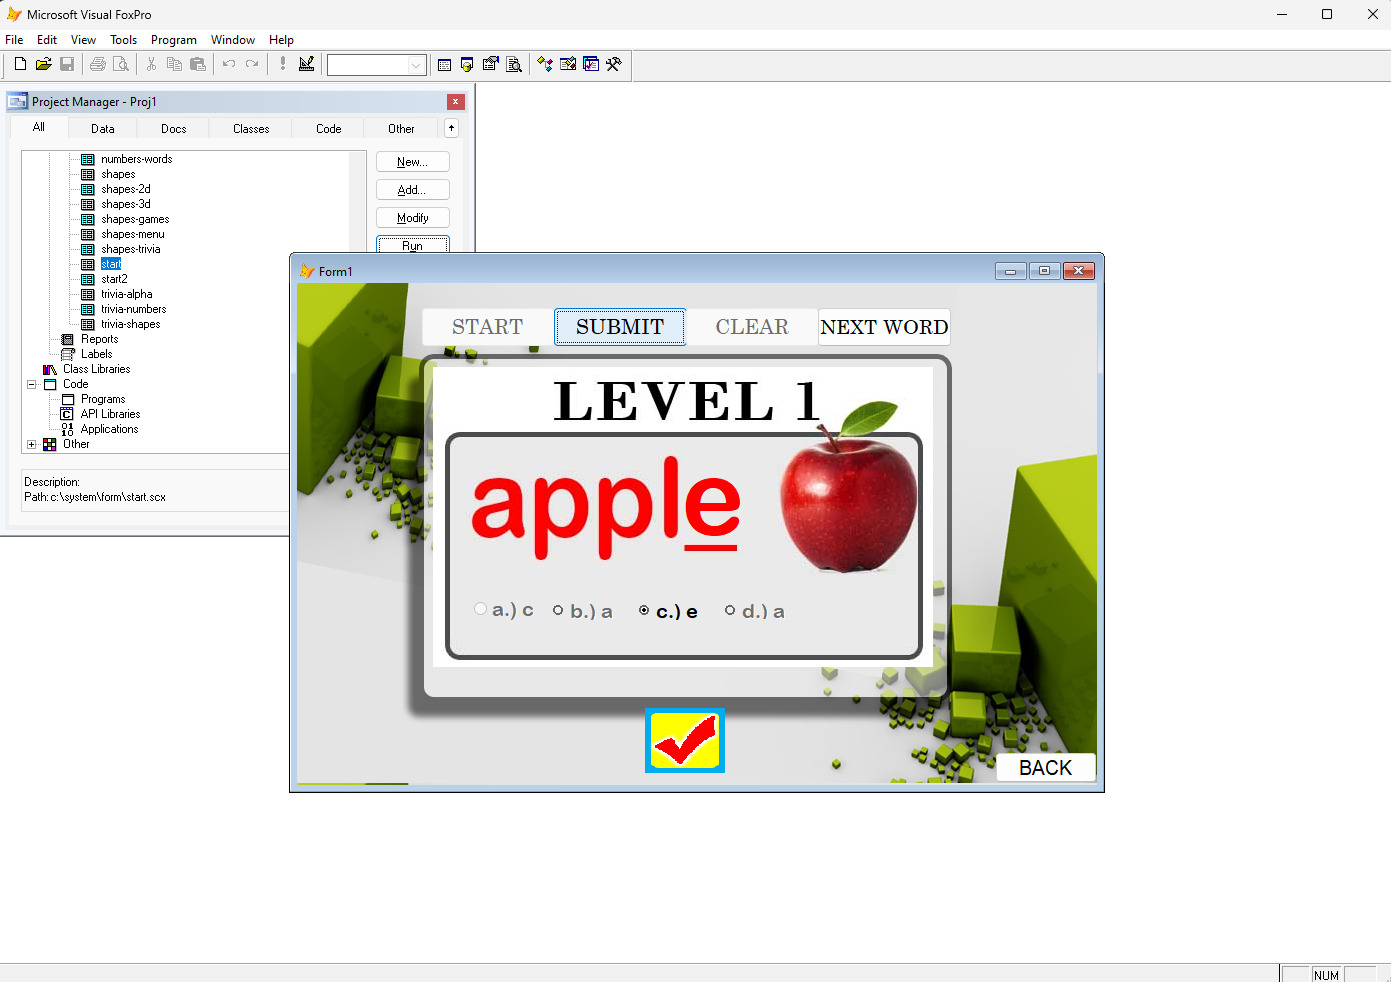Choose answer option d.) a
This screenshot has width=1391, height=982.
pos(730,611)
